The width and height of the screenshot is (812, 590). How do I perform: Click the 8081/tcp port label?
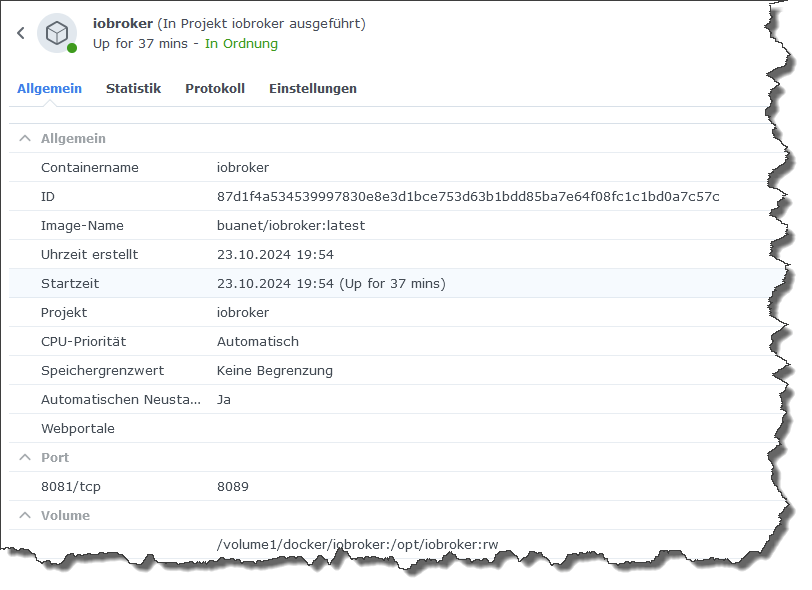71,487
